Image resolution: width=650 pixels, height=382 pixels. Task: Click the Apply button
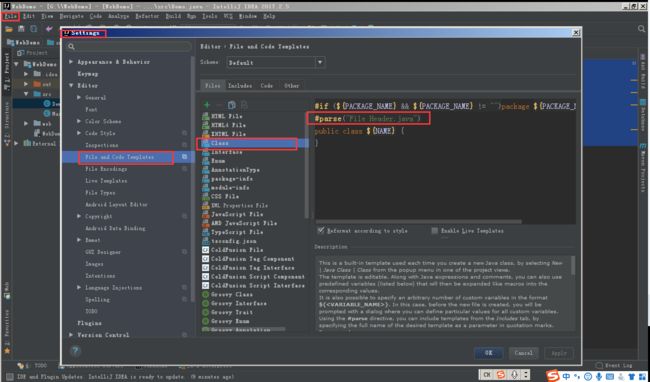[x=559, y=353]
